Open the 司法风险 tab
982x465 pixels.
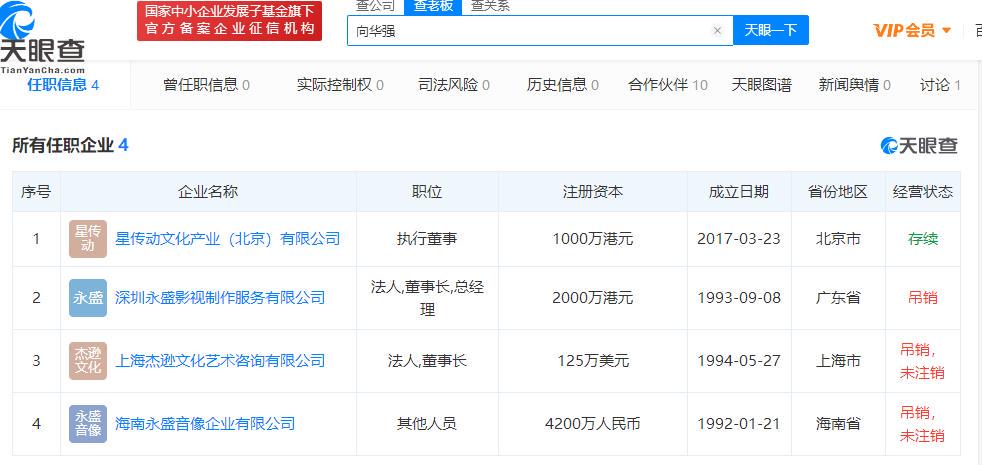[454, 85]
